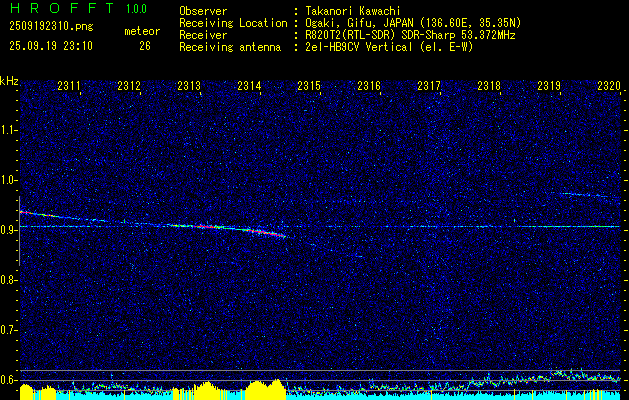
Task: Click the Receiving Location label
Action: (x=233, y=24)
